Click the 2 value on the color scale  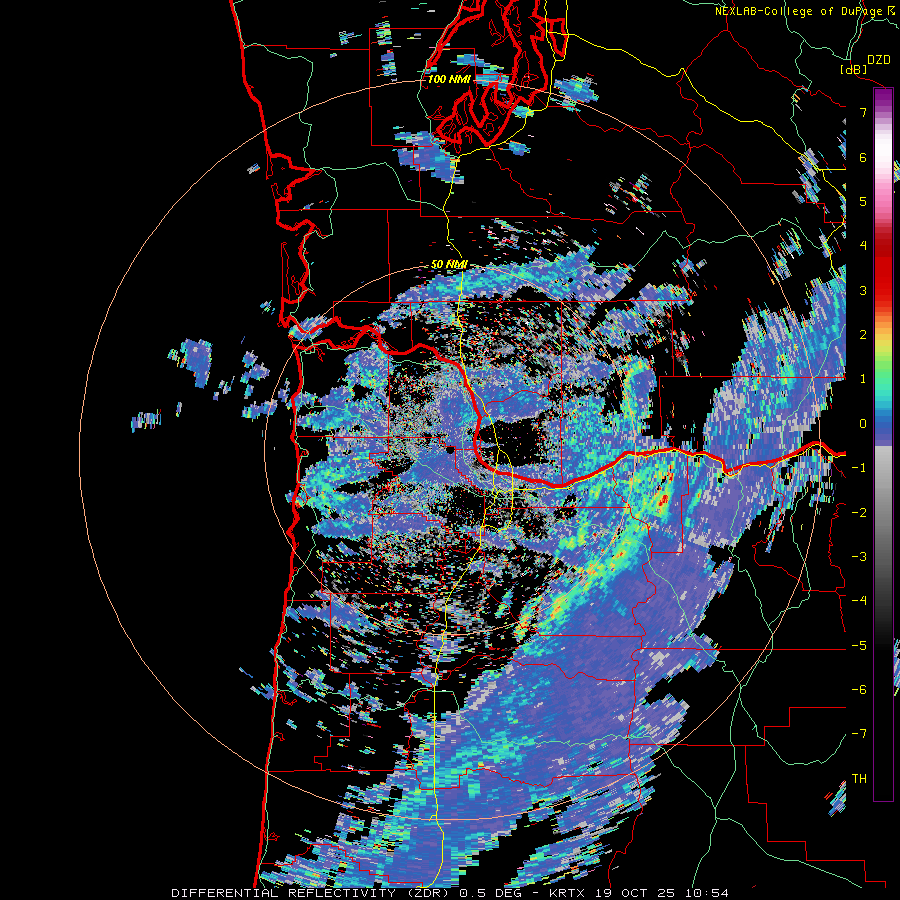(x=863, y=335)
